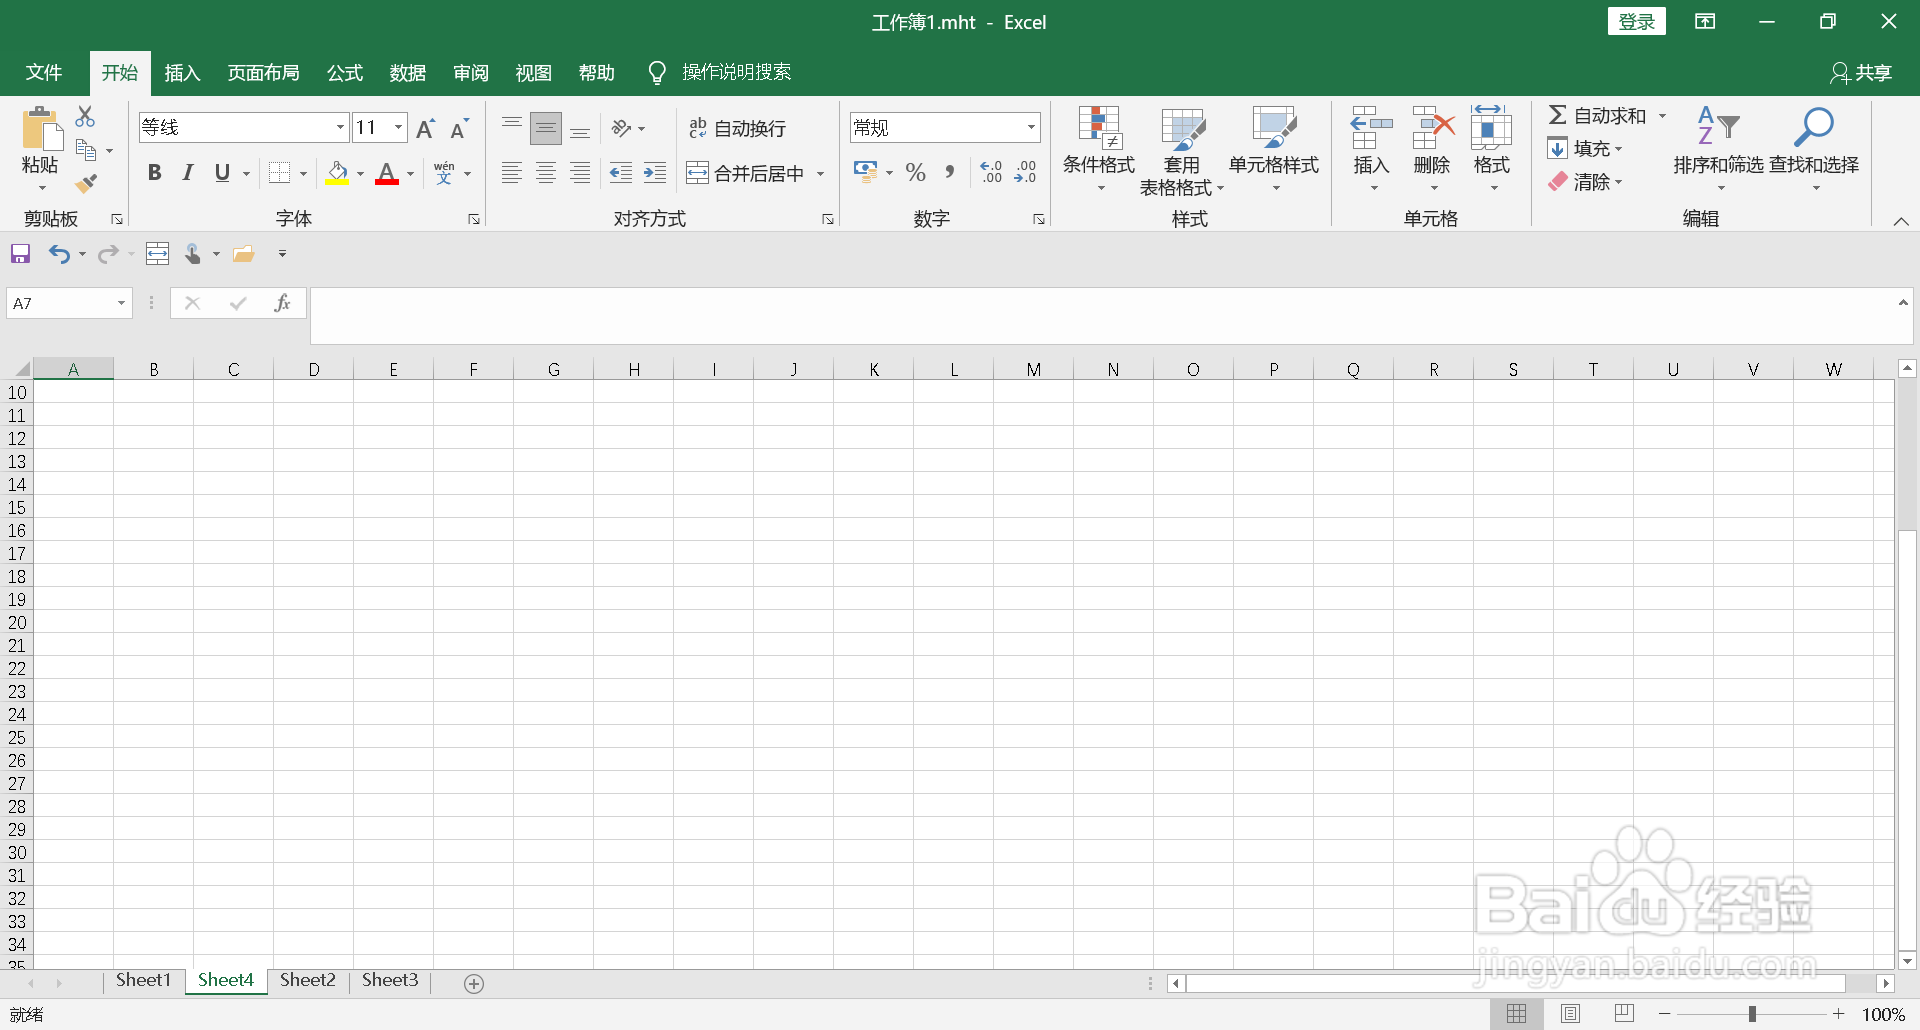Image resolution: width=1920 pixels, height=1030 pixels.
Task: Open Format as Table (套用表格格式)
Action: tap(1181, 152)
